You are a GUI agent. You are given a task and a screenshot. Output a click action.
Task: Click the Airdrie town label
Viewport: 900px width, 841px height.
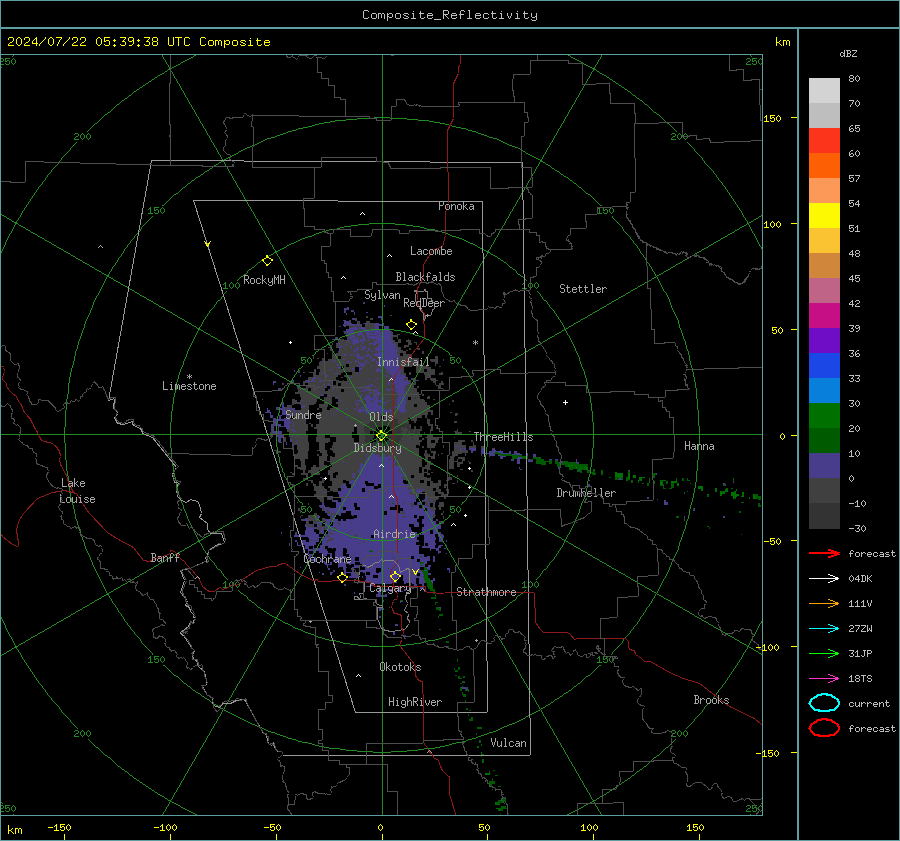coord(394,534)
